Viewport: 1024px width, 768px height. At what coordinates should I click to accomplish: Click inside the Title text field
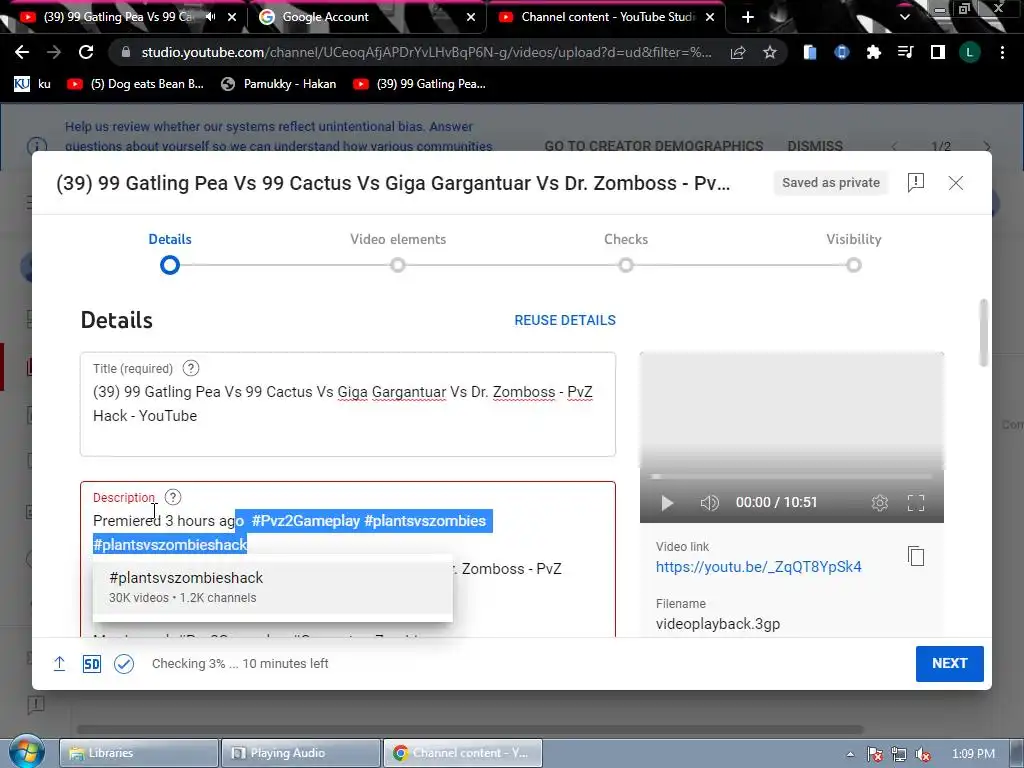click(x=347, y=404)
